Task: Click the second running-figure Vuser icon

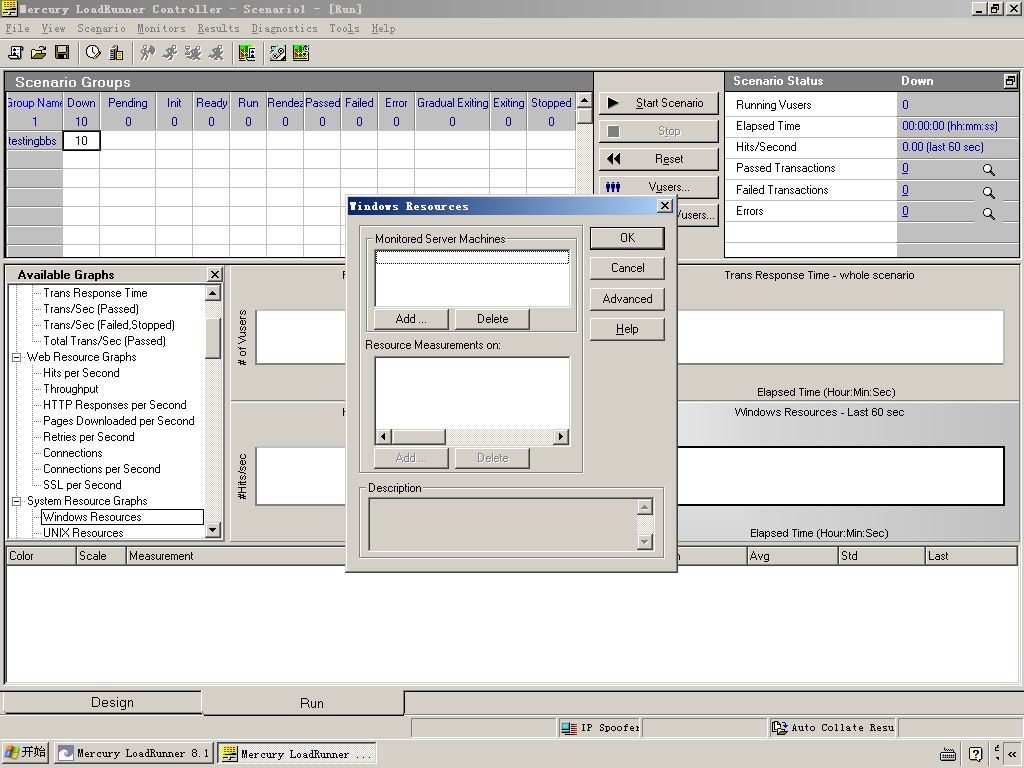Action: coord(170,53)
